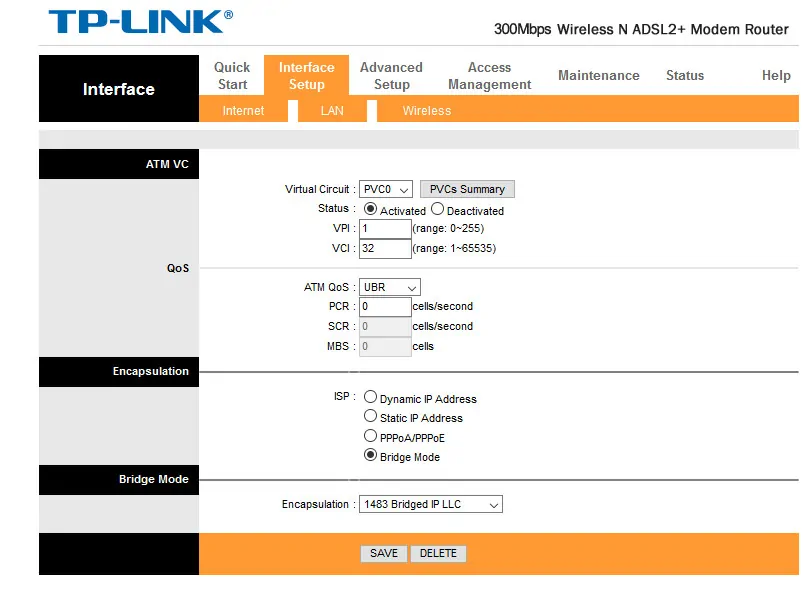Switch to the Interface Setup tab
This screenshot has height=608, width=810.
pos(306,75)
